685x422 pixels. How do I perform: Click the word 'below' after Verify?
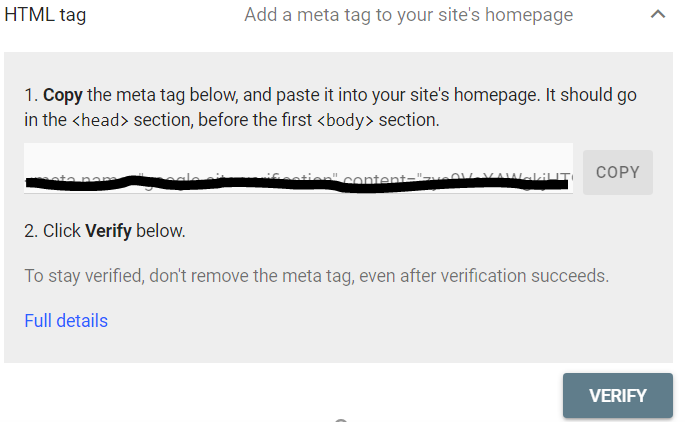(160, 231)
